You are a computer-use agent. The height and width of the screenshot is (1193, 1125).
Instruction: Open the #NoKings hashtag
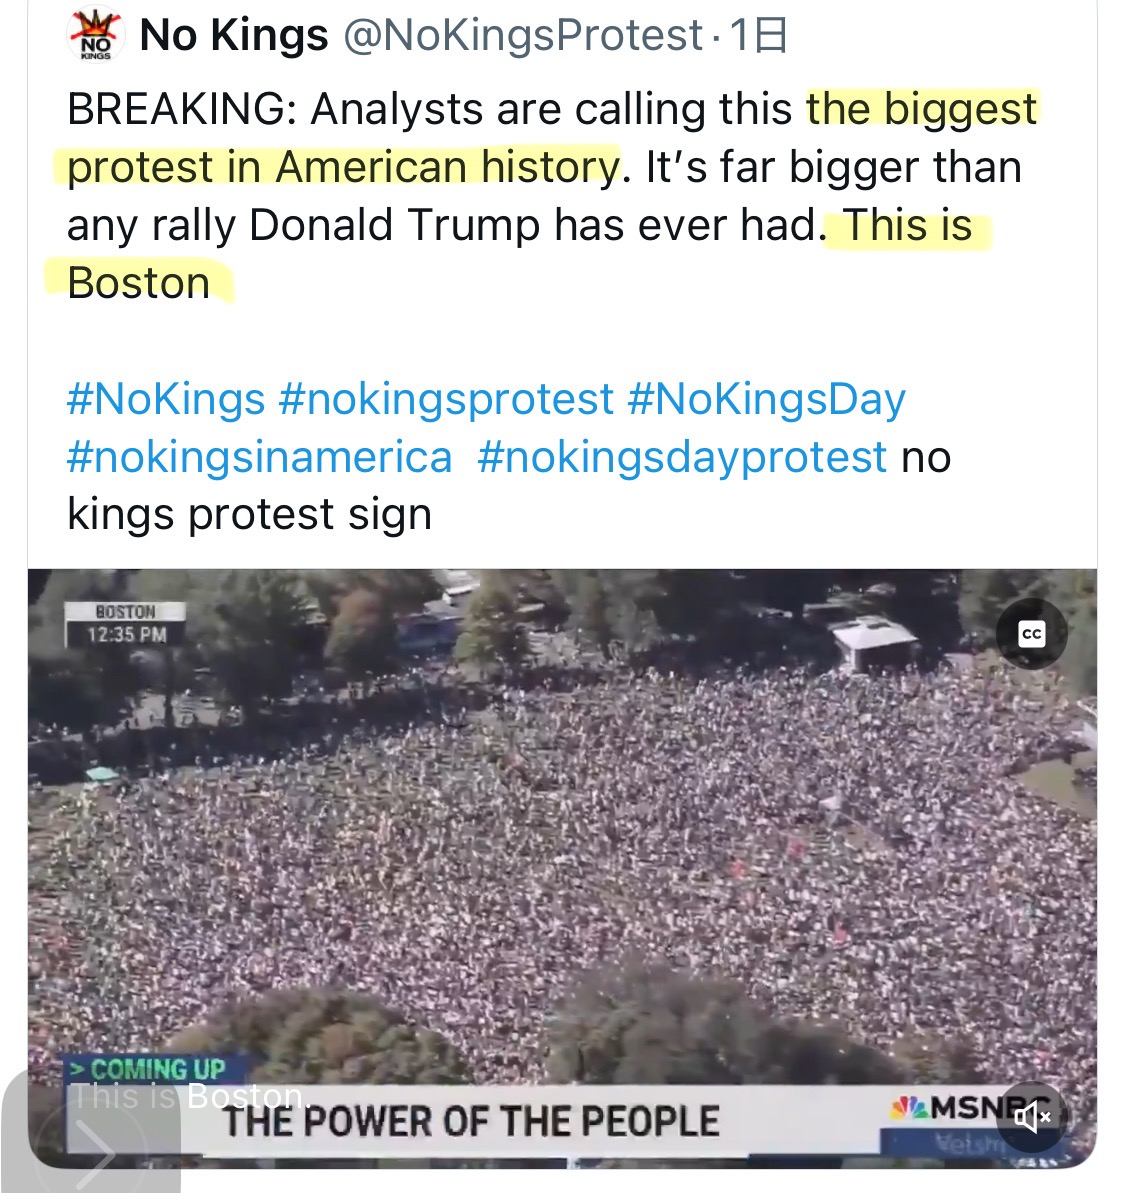tap(166, 399)
